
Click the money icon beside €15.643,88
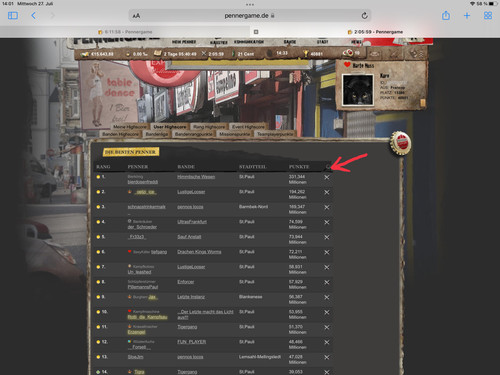pos(85,54)
